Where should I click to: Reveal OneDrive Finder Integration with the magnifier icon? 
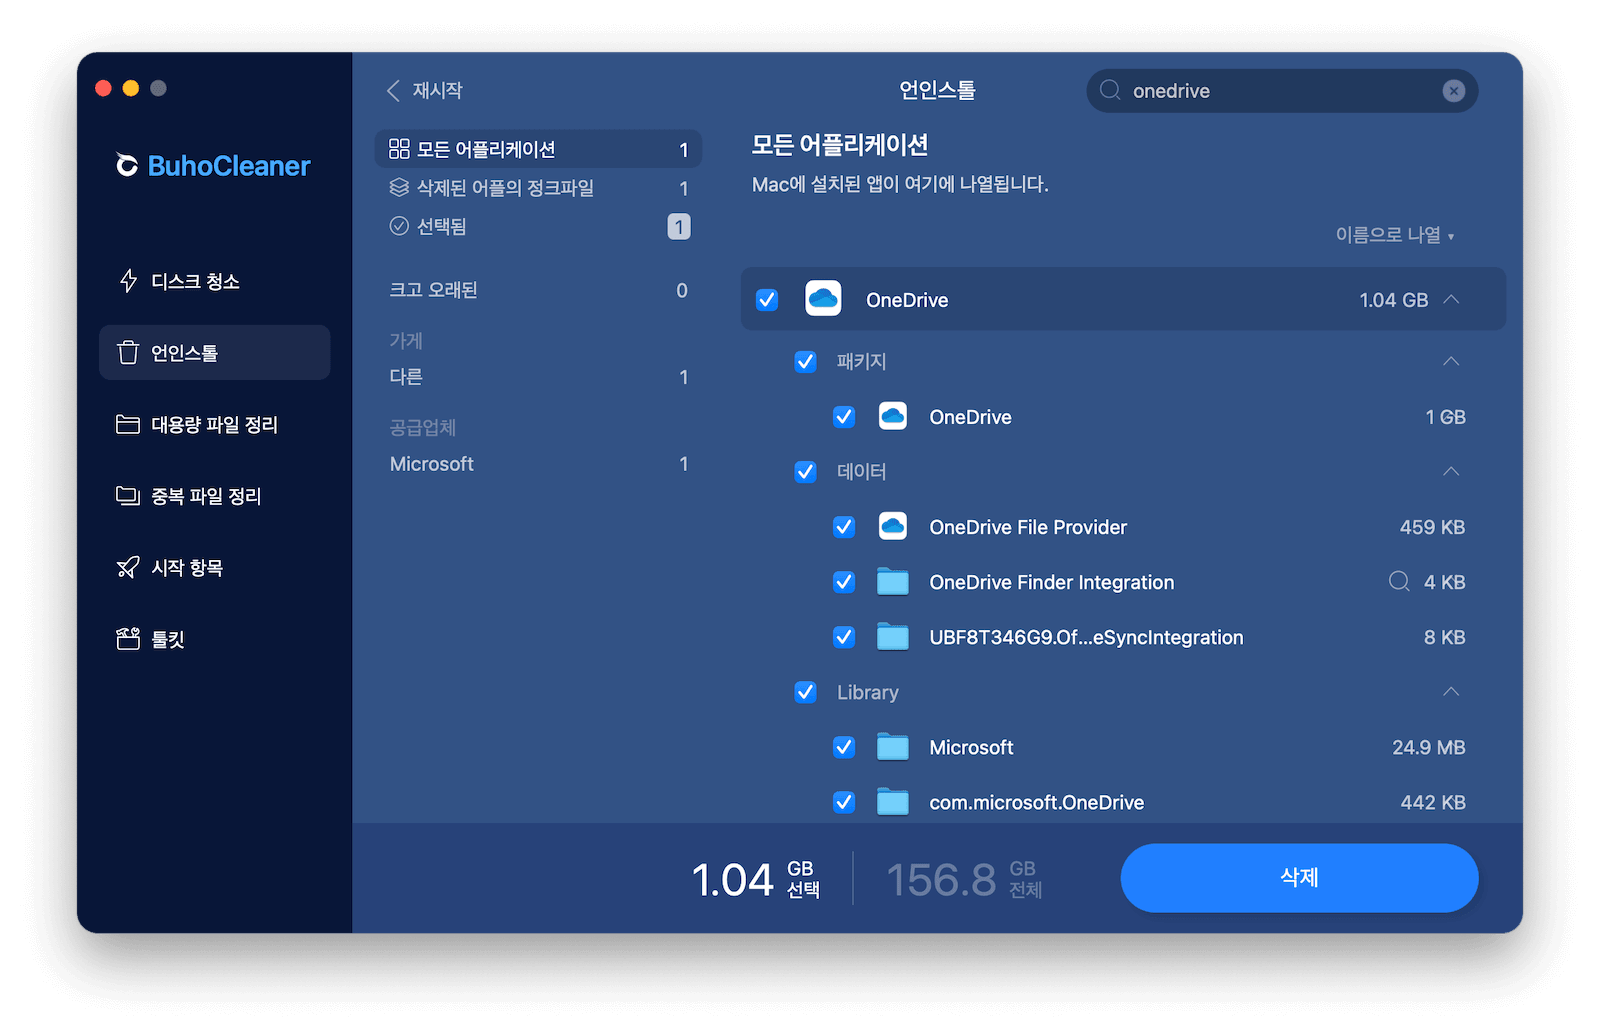[1399, 581]
